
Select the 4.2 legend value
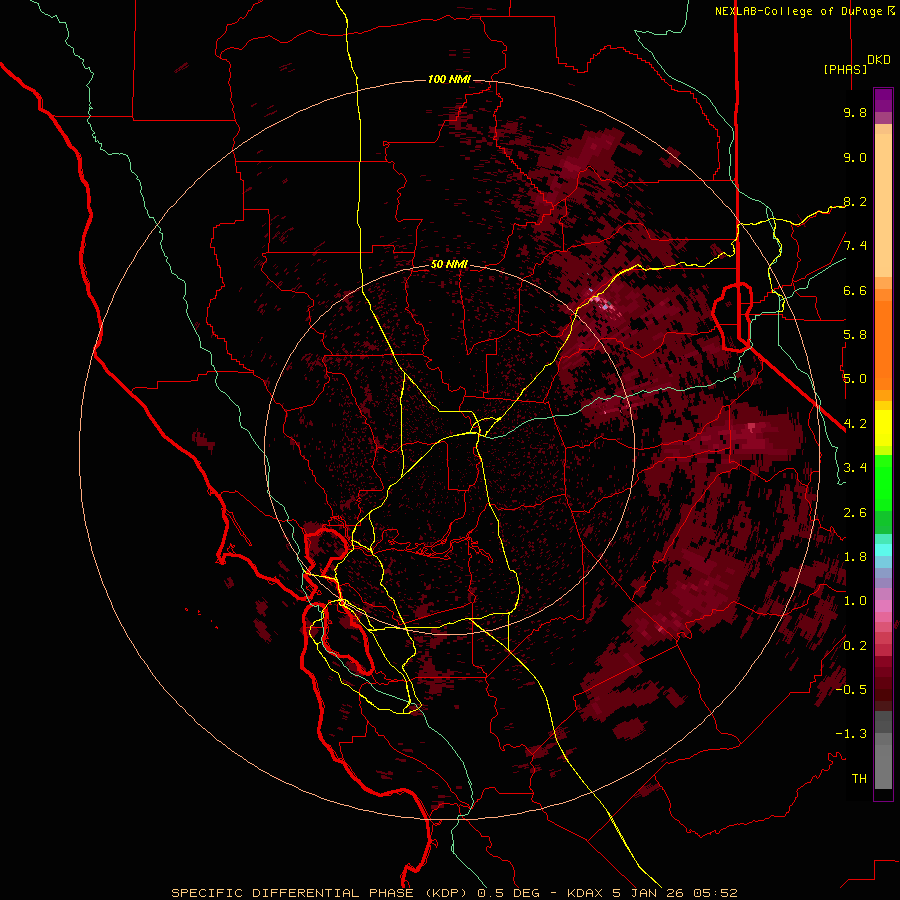click(855, 424)
